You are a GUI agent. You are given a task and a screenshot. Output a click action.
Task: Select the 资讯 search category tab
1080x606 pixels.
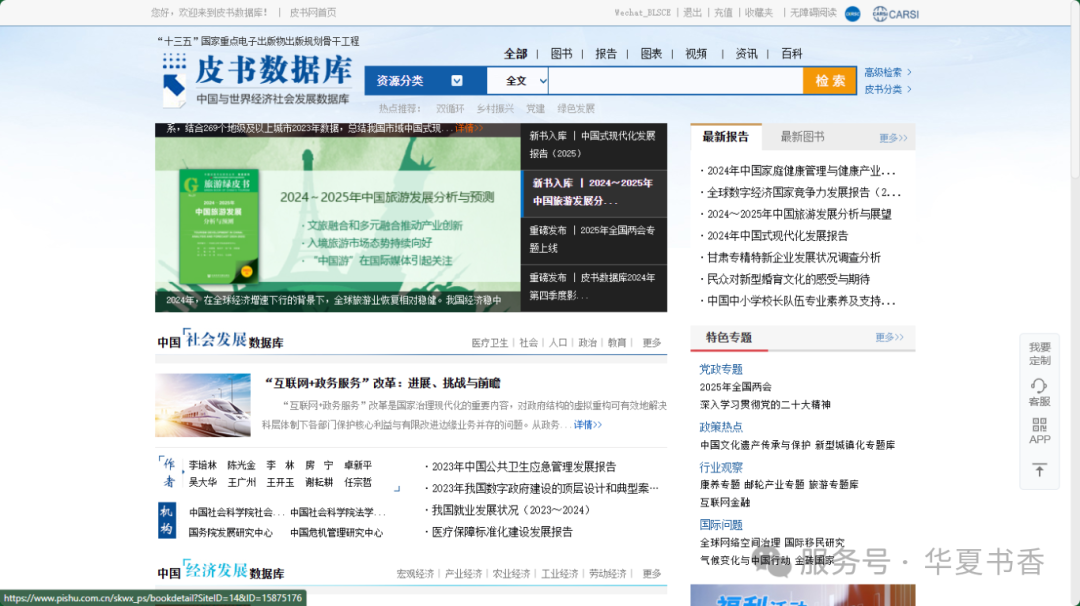746,54
